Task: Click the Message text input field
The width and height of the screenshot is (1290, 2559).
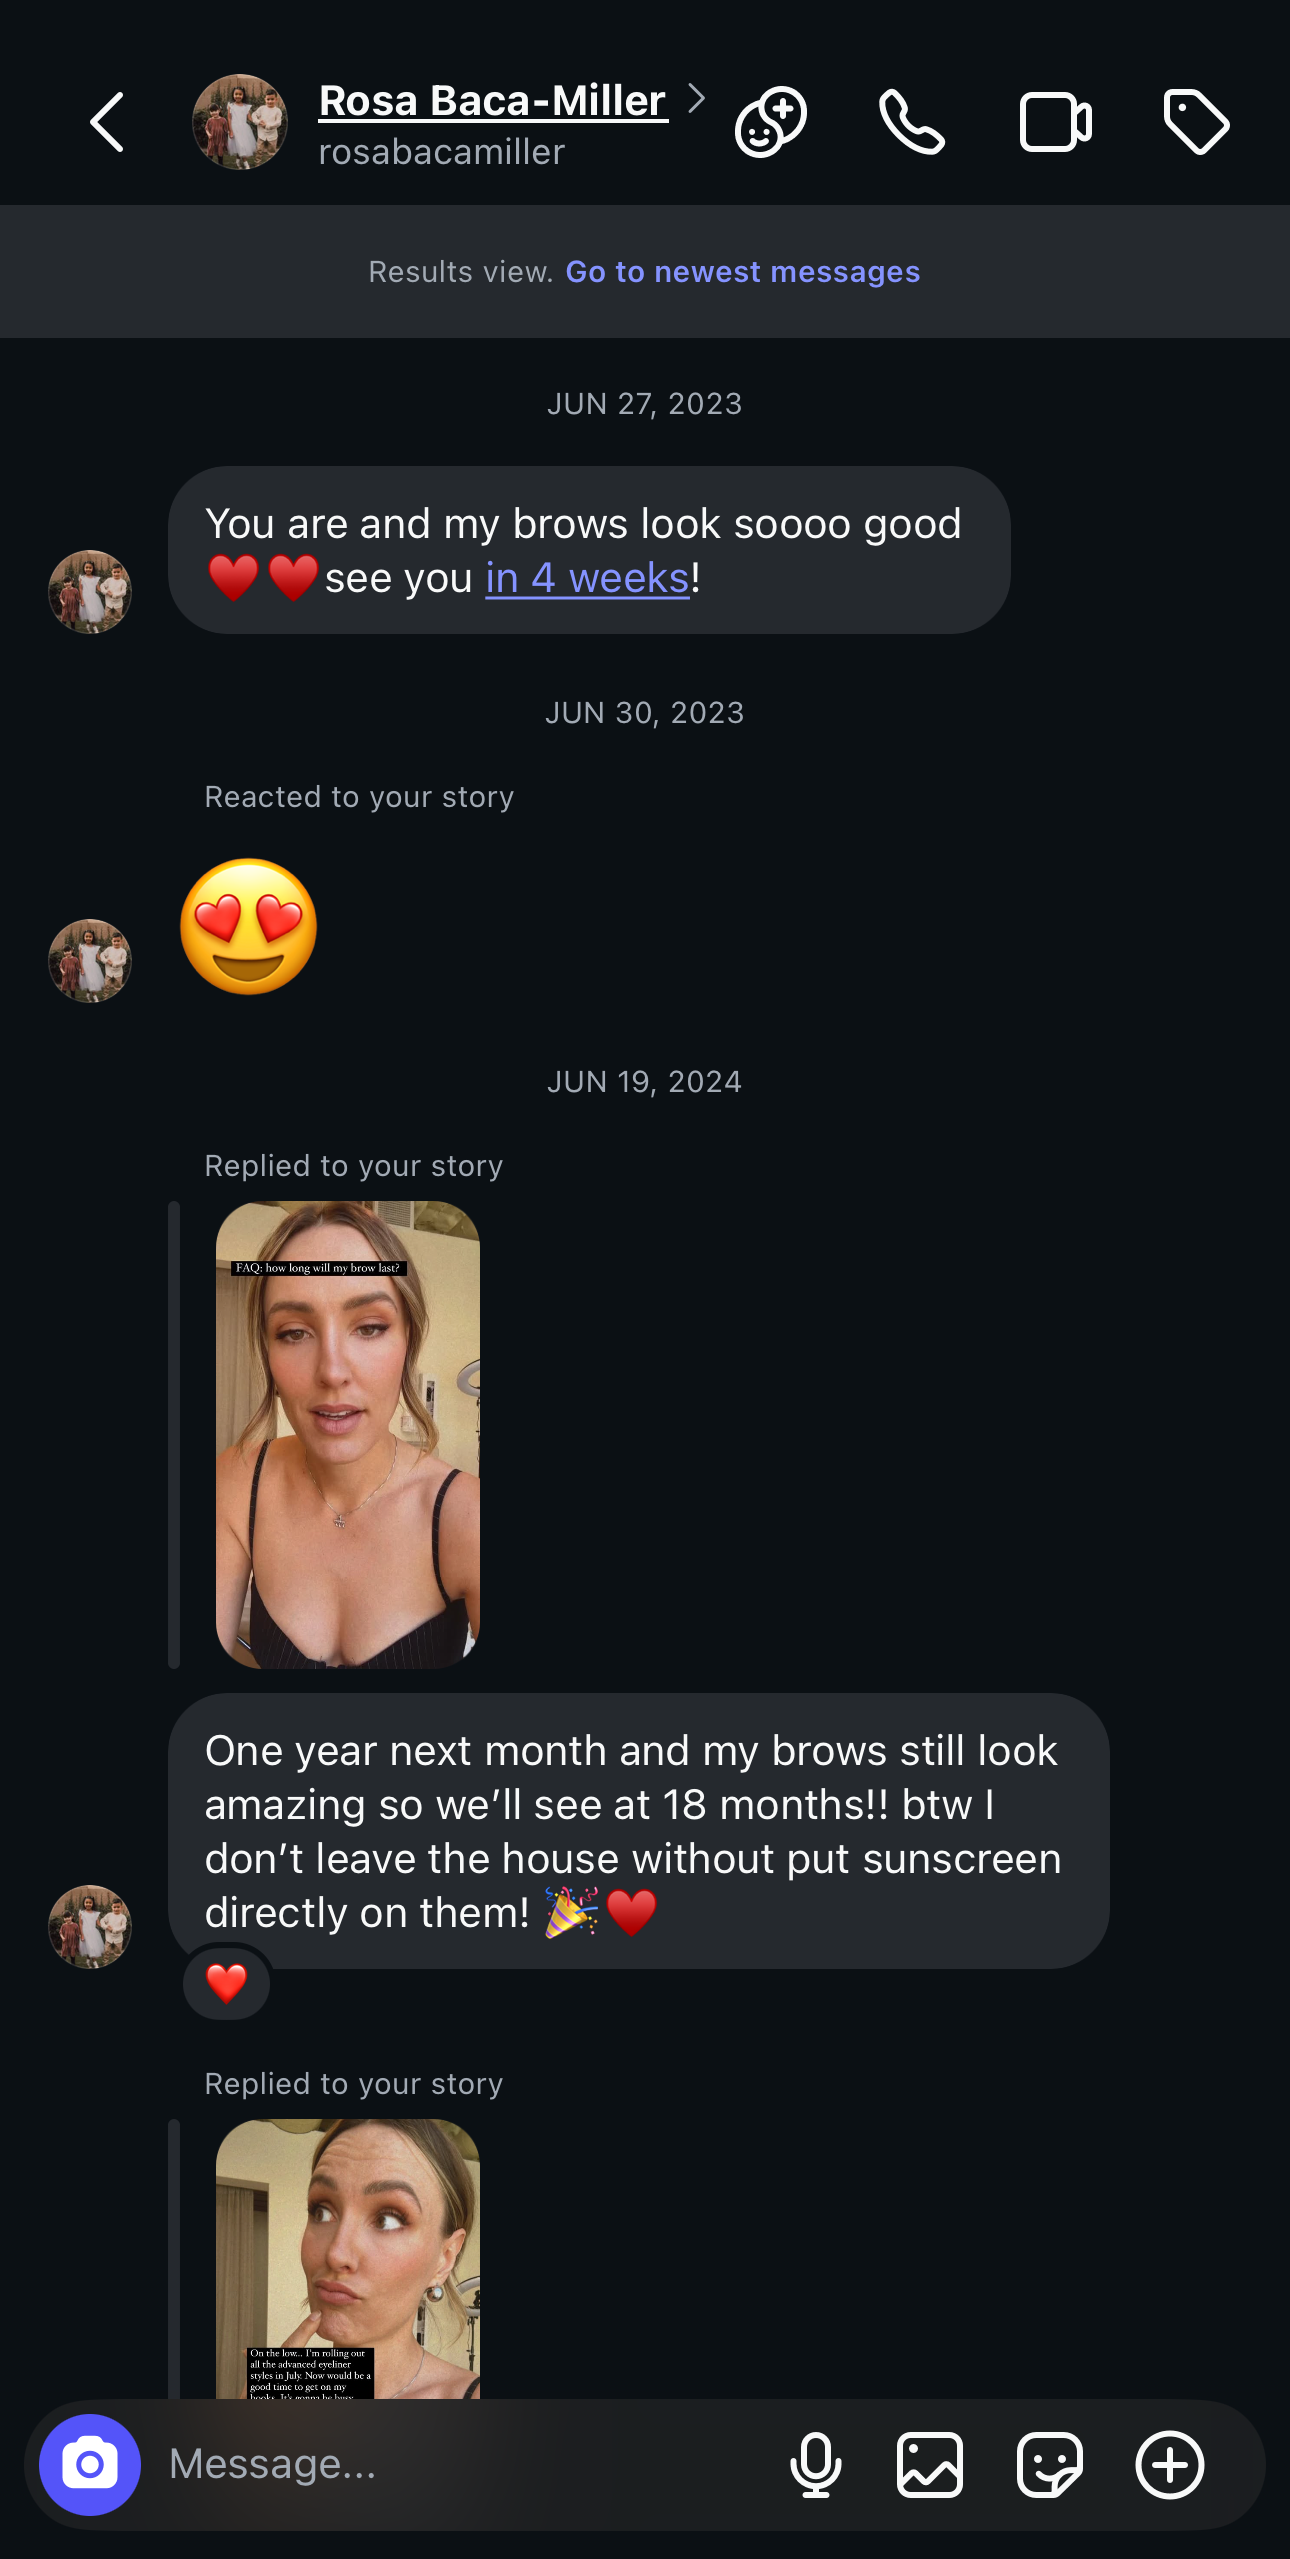Action: point(460,2464)
